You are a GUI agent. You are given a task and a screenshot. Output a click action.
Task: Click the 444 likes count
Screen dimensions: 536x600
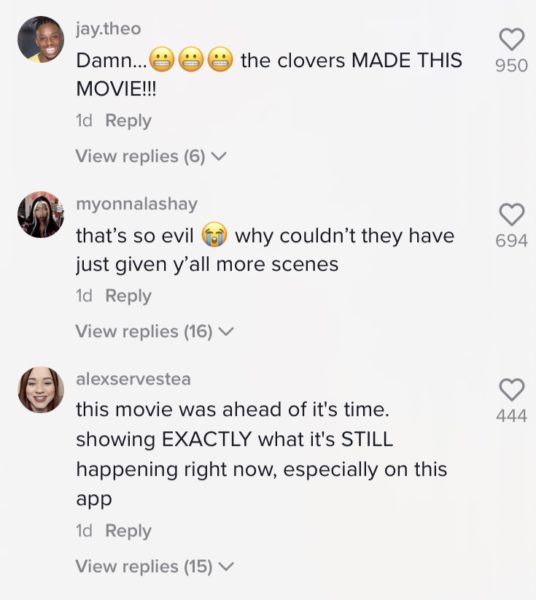(512, 416)
